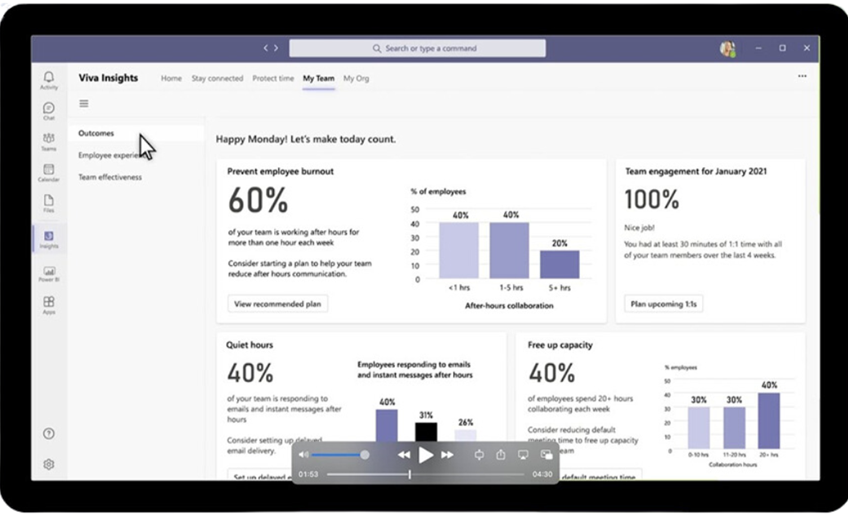
Task: Play the video
Action: (426, 455)
